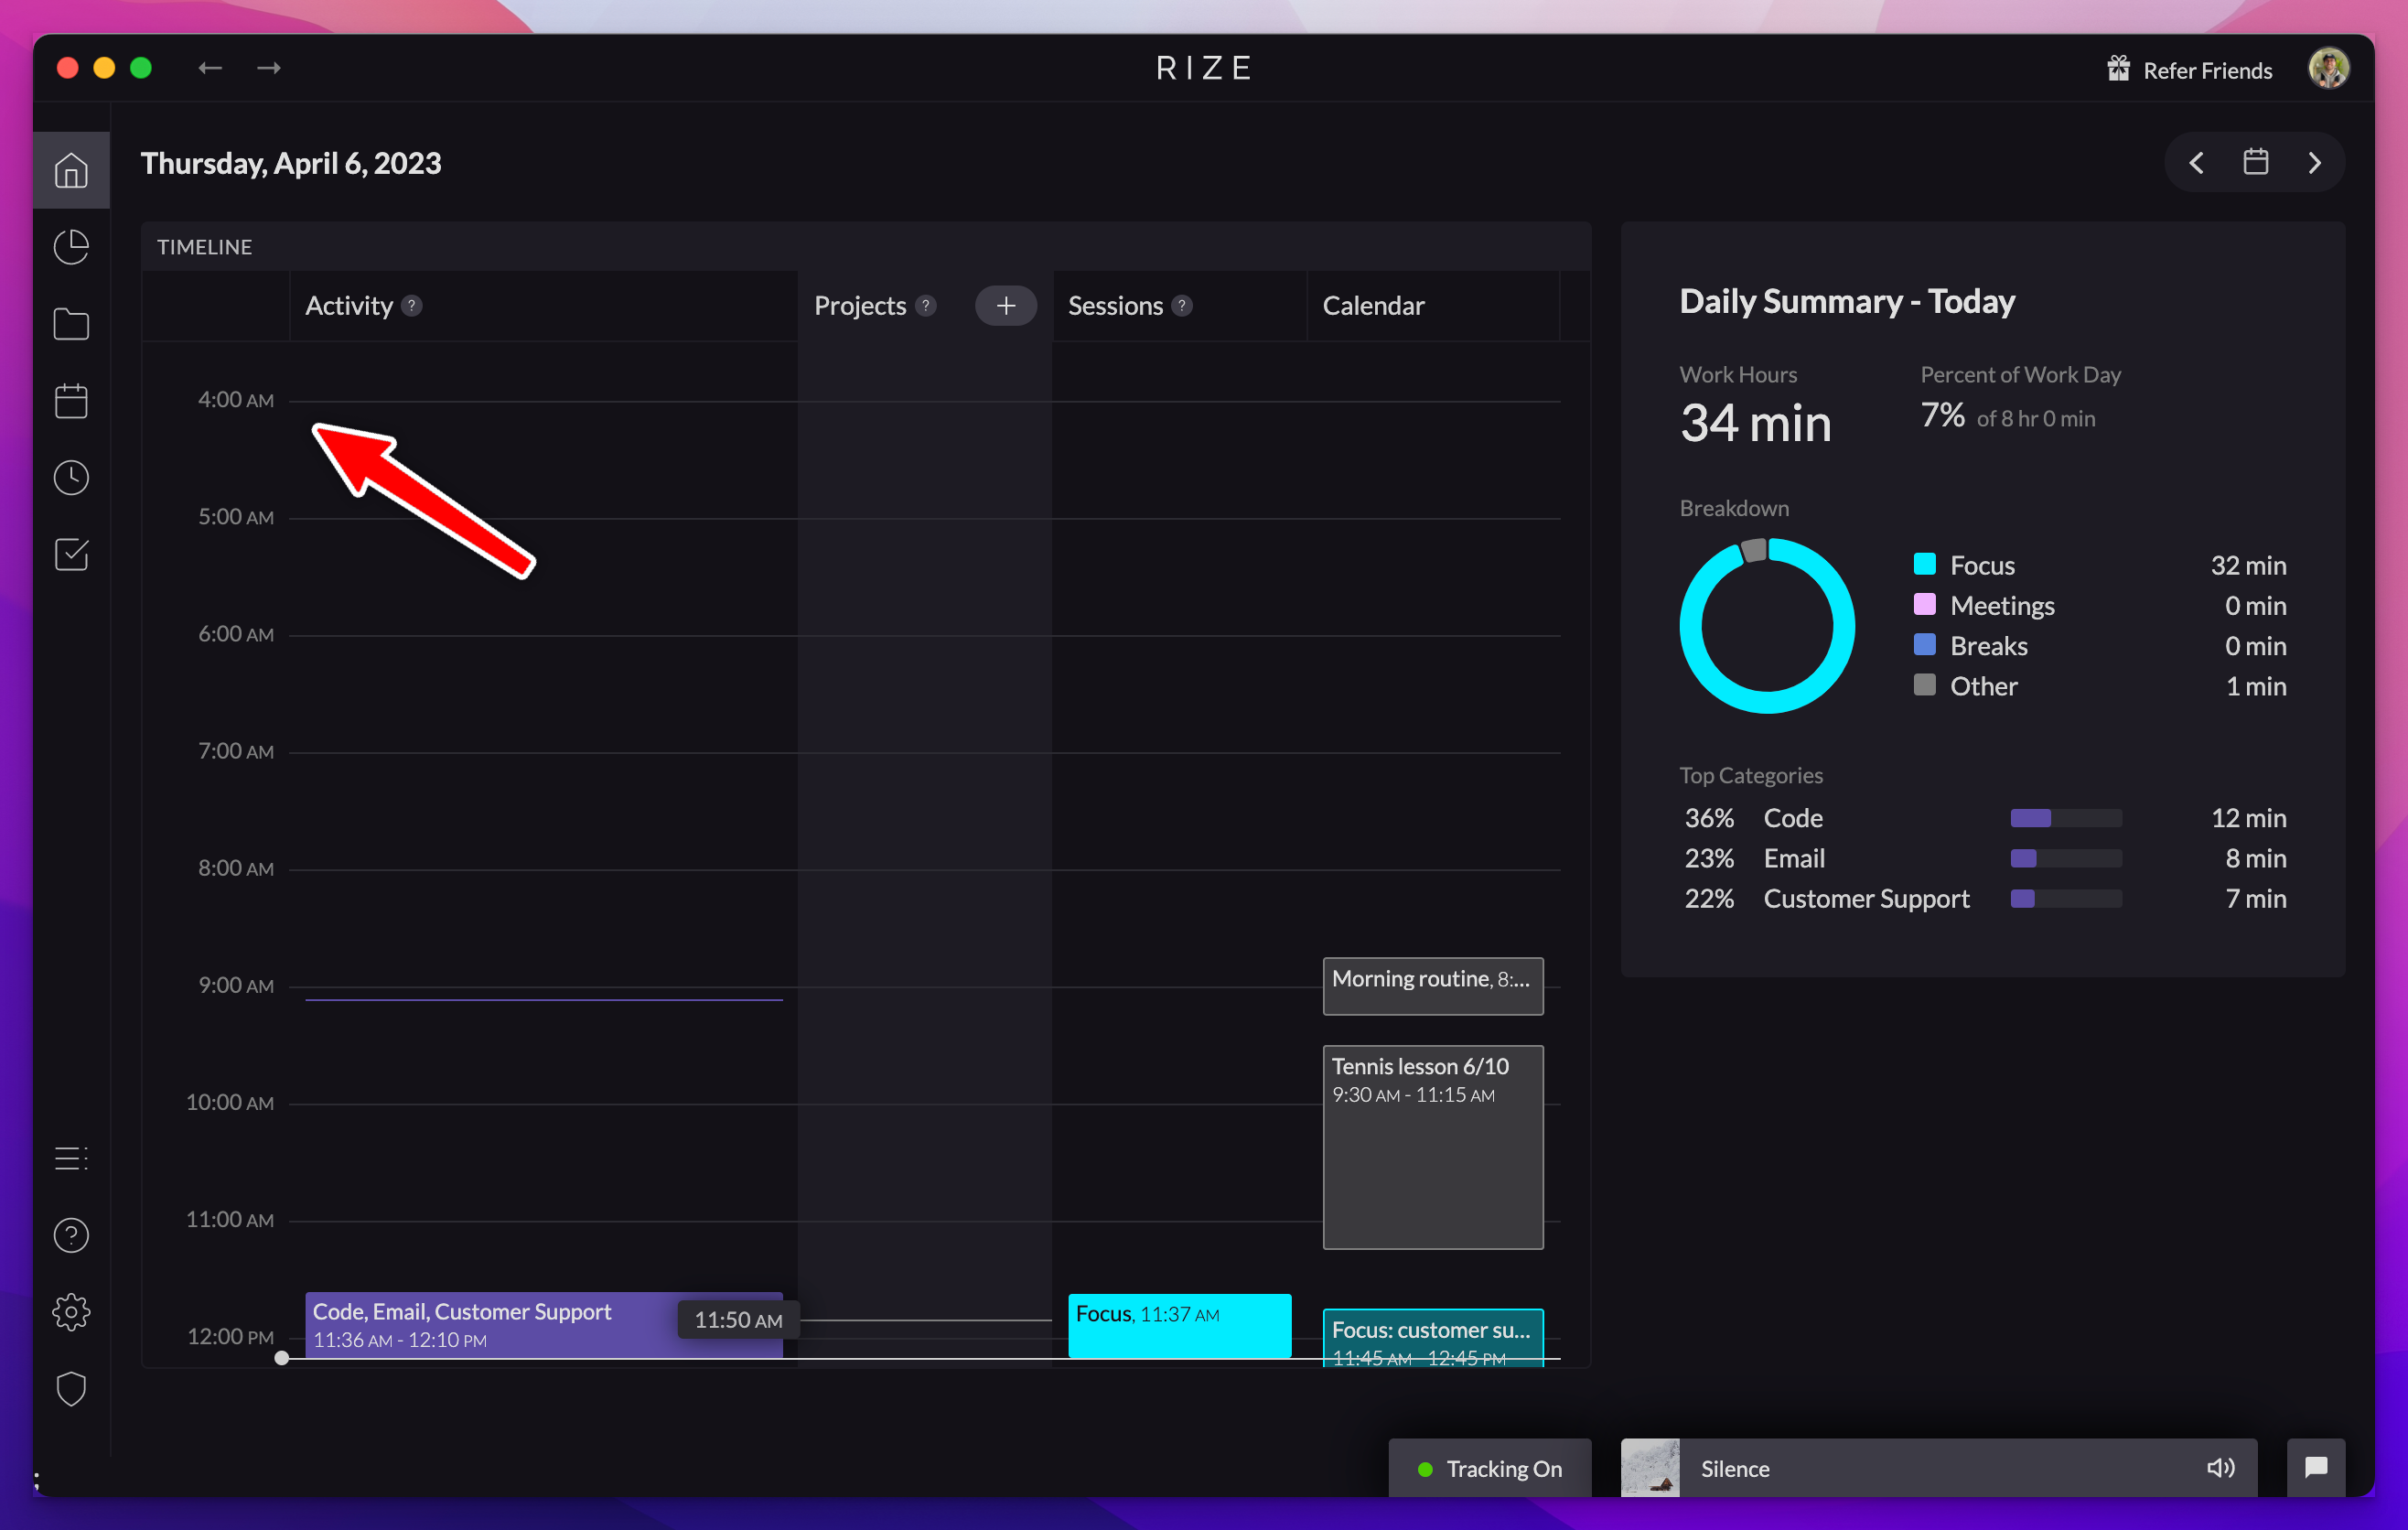Select the Calendar column header
The image size is (2408, 1530).
click(x=1373, y=306)
